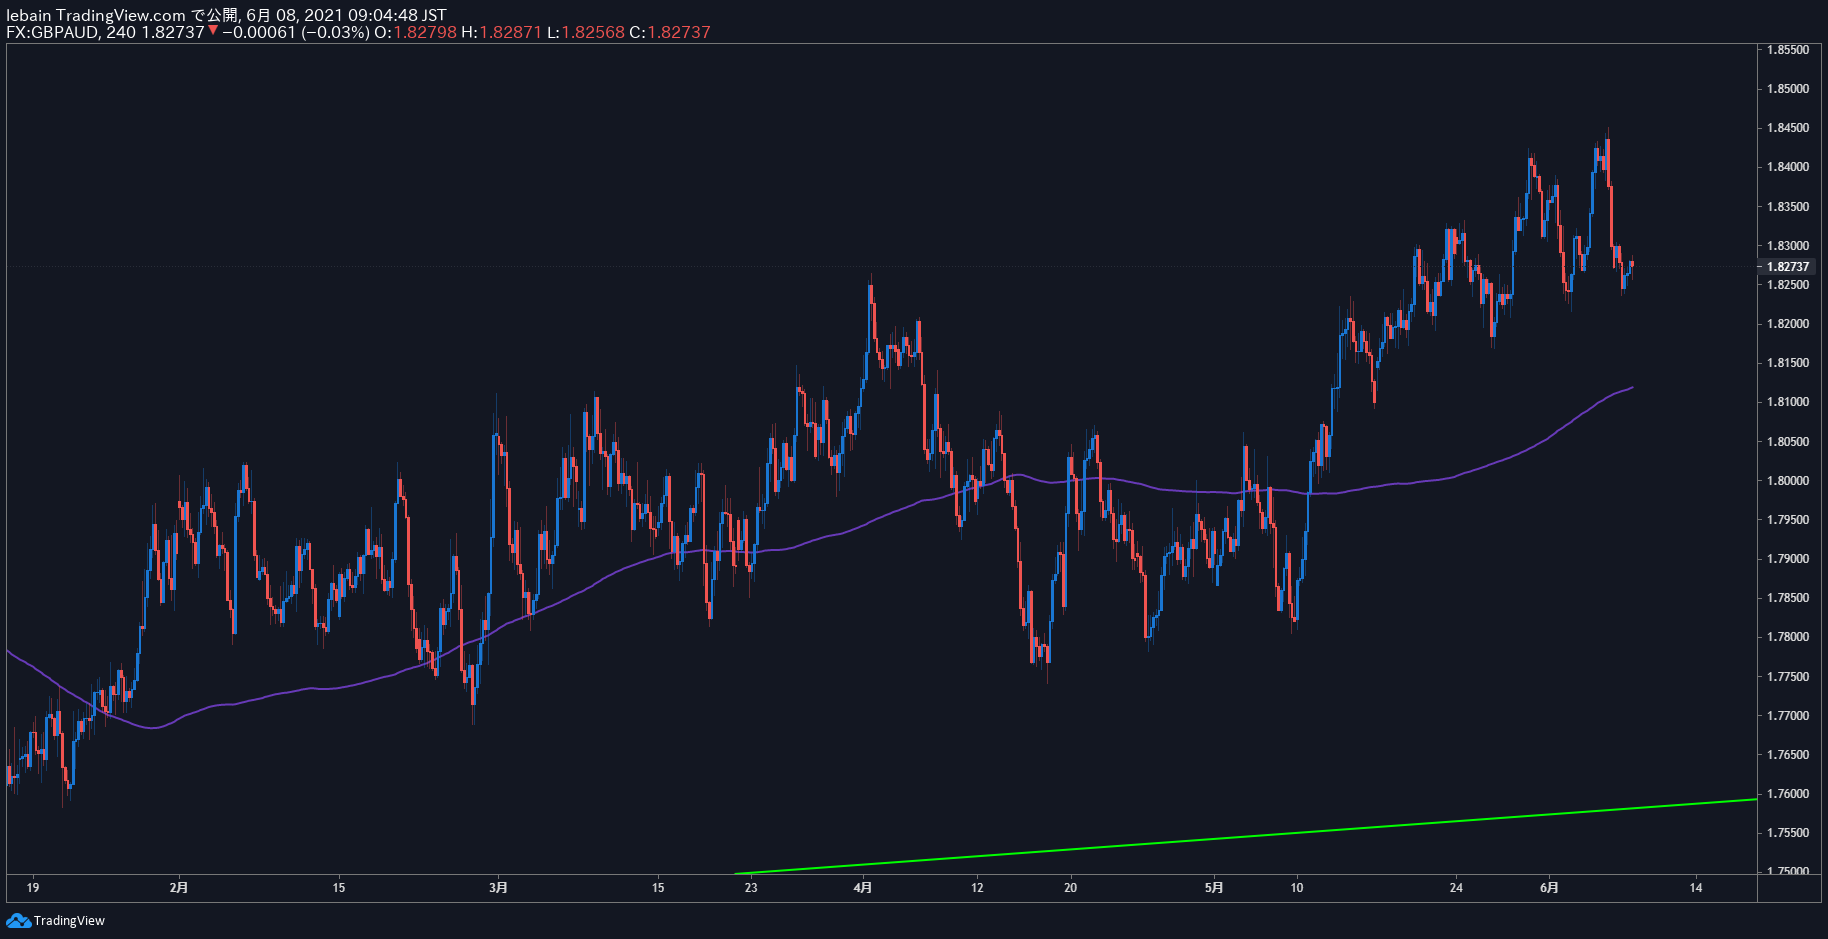Click the 1.82000 price axis label
This screenshot has width=1828, height=939.
click(1788, 324)
